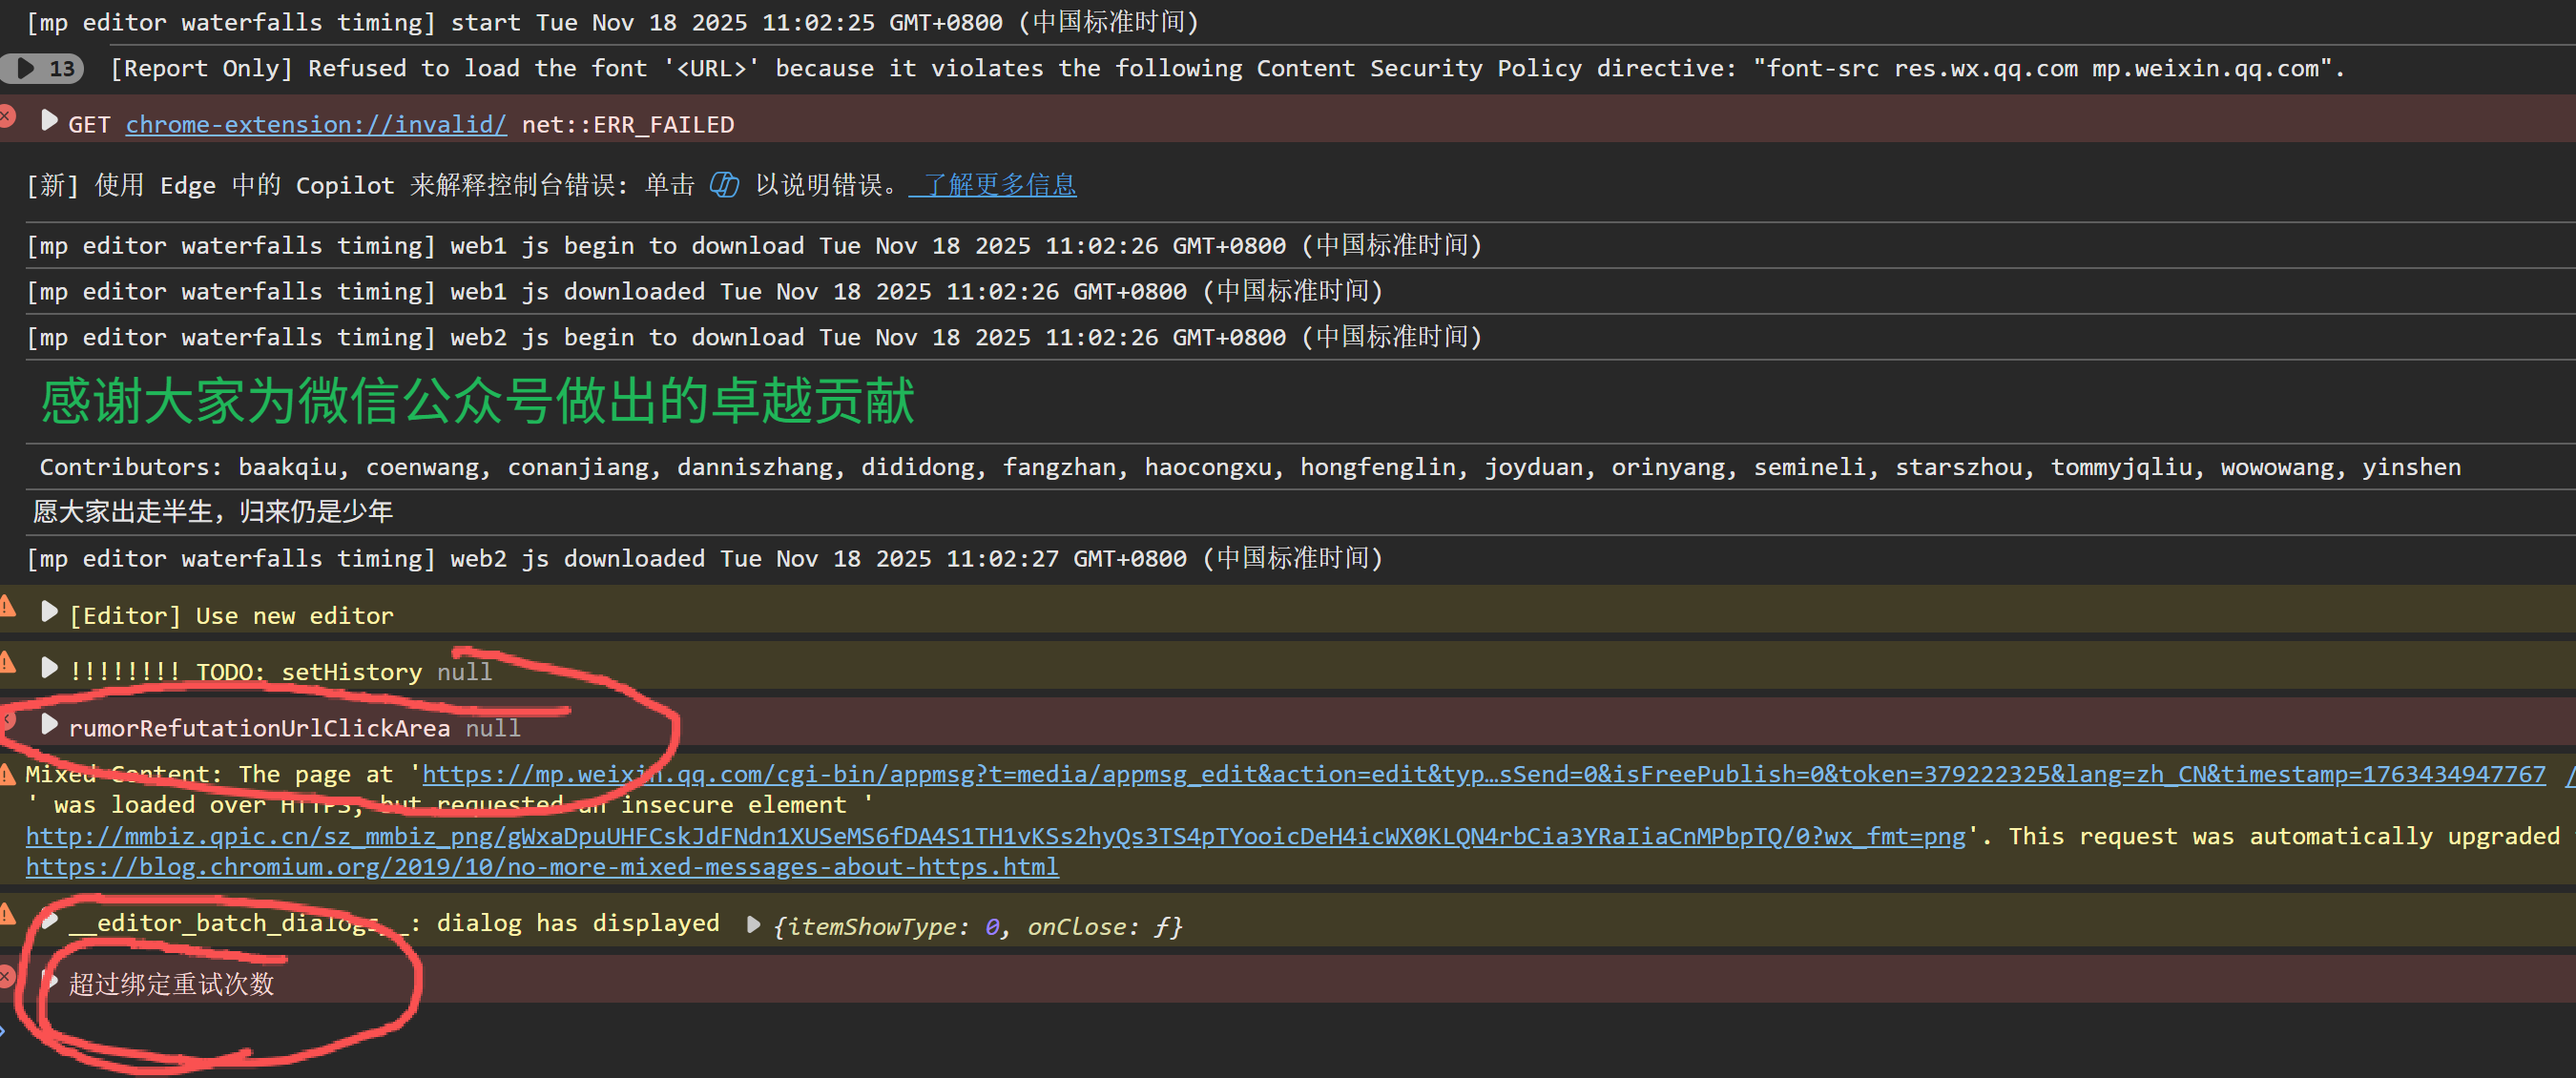Open the blog.chromium.org mixed-messages link
Viewport: 2576px width, 1078px height.
542,867
